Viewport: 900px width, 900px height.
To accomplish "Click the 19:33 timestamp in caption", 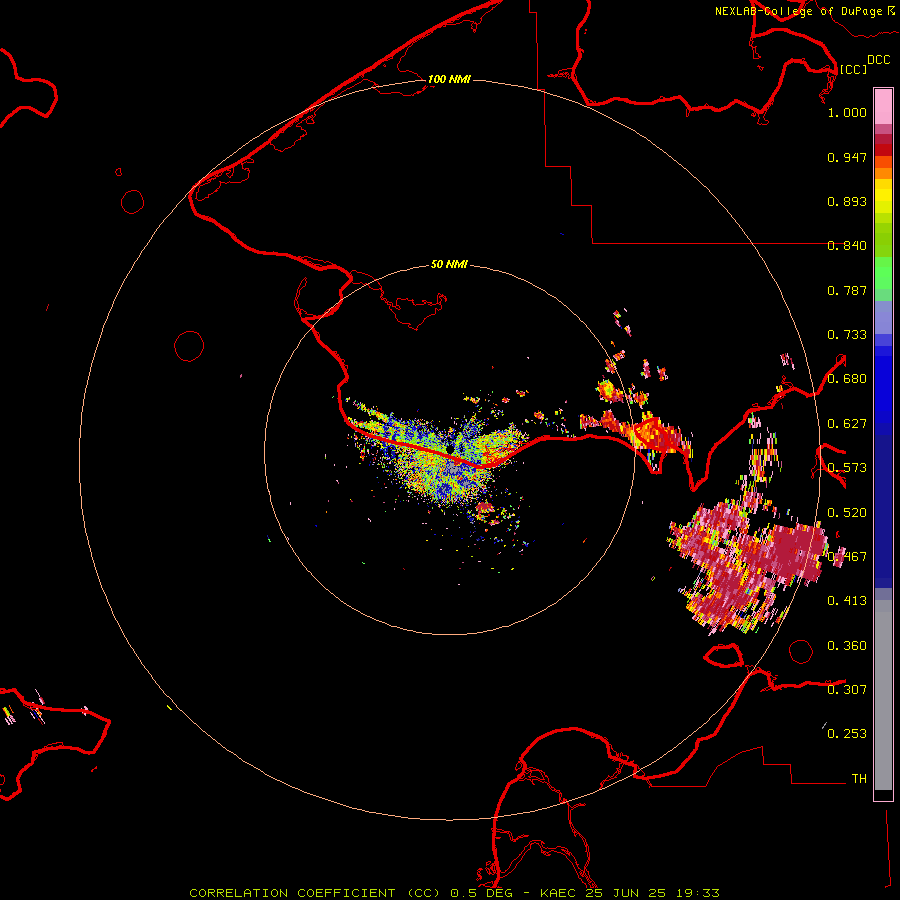I will 698,893.
